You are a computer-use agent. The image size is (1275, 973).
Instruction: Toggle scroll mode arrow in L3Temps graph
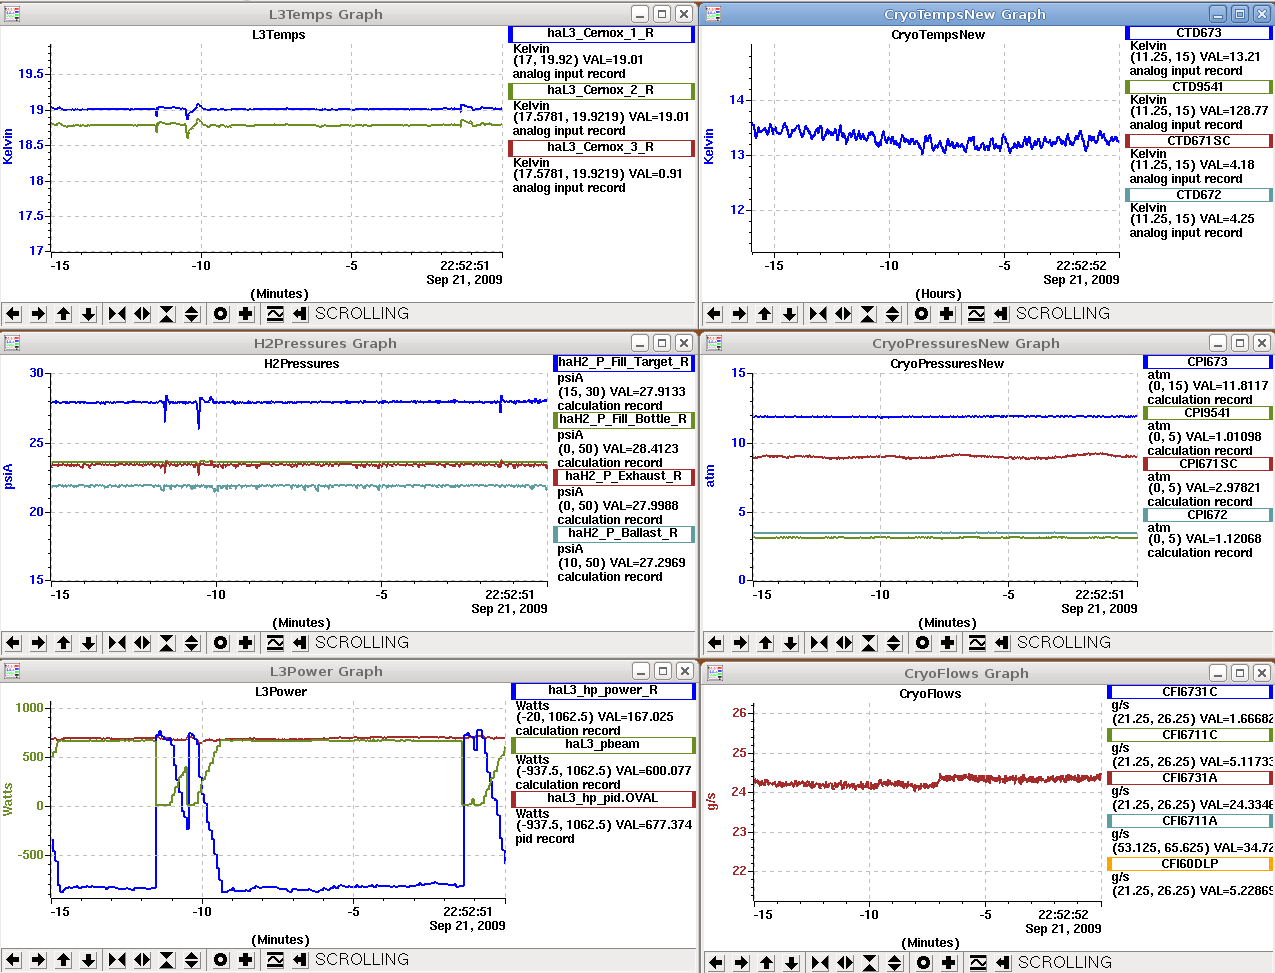[300, 314]
